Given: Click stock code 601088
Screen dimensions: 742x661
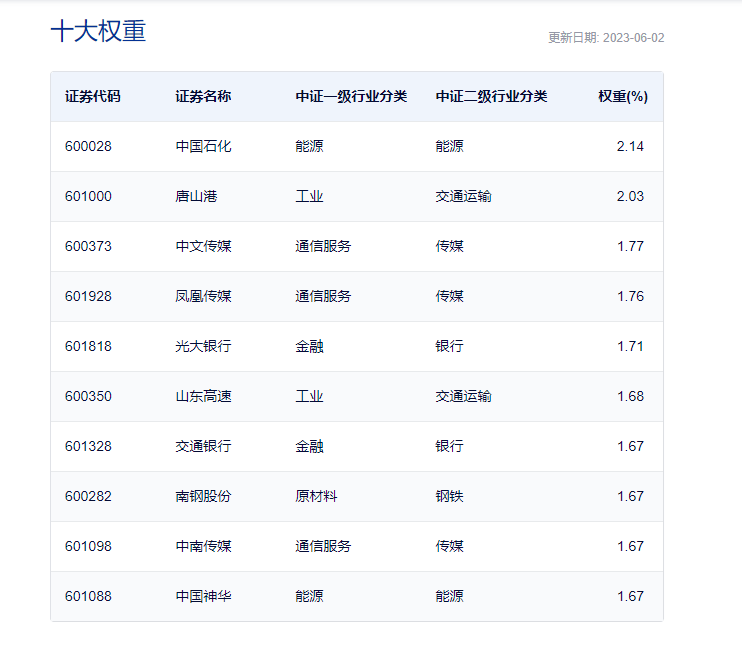Looking at the screenshot, I should (88, 596).
